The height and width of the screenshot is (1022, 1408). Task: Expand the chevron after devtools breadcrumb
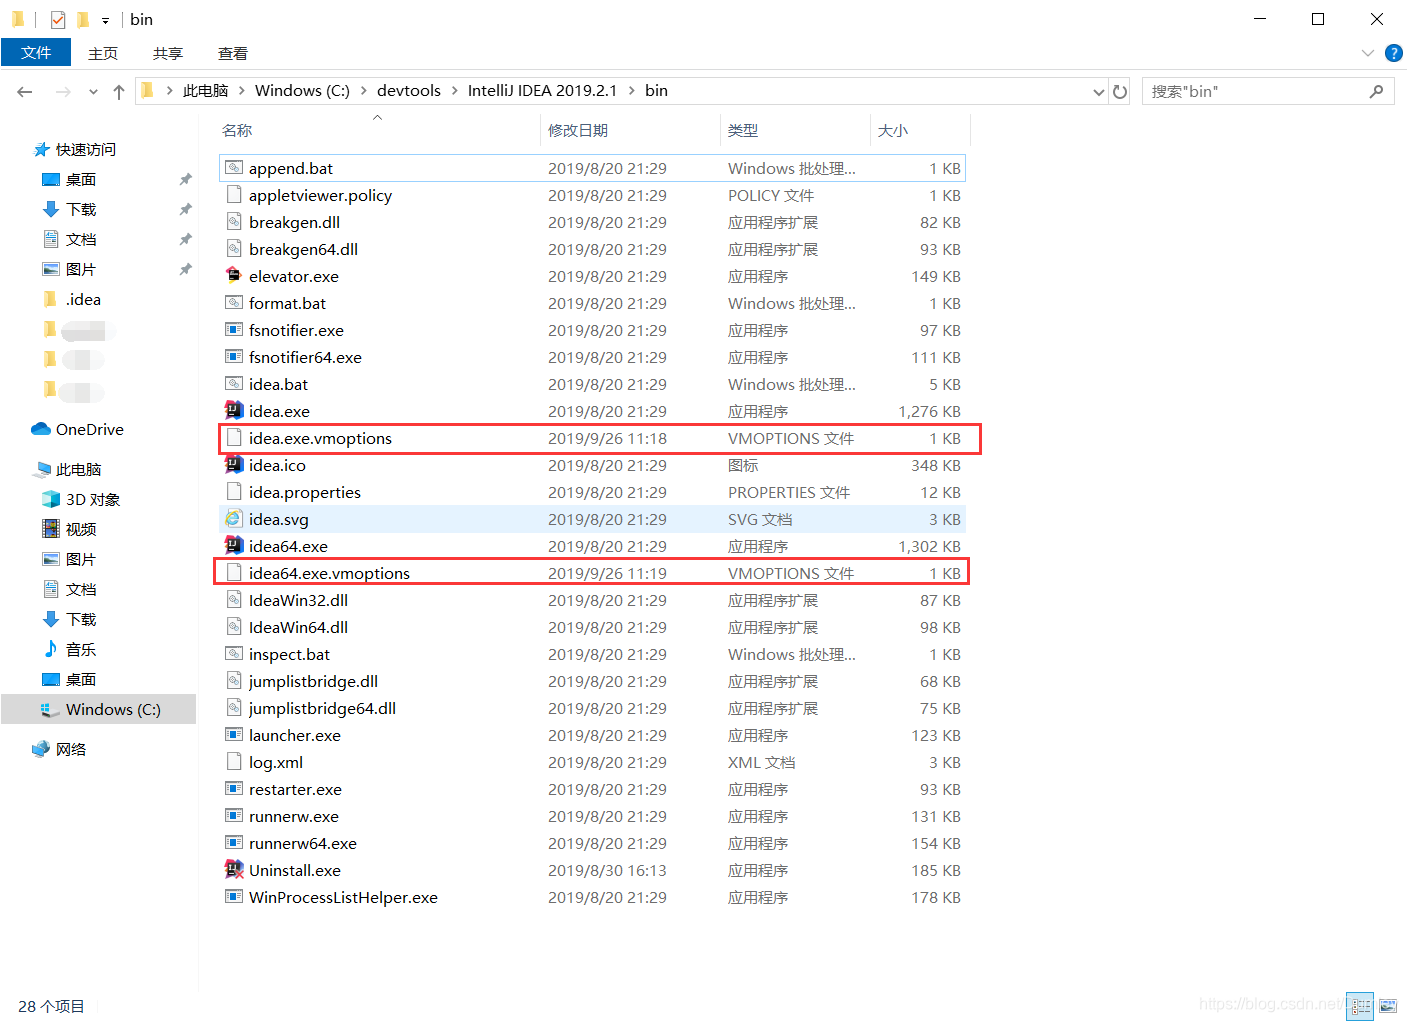point(455,91)
